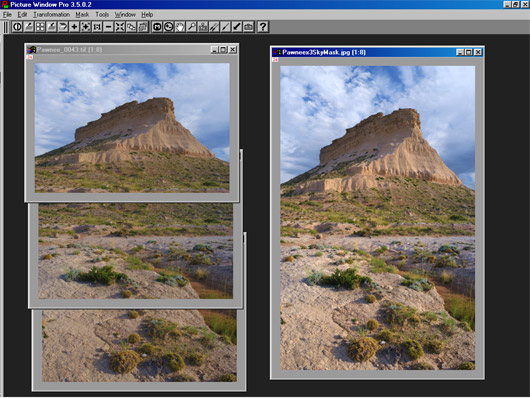
Task: Select the four-squares grid toolbar icon
Action: (40, 27)
